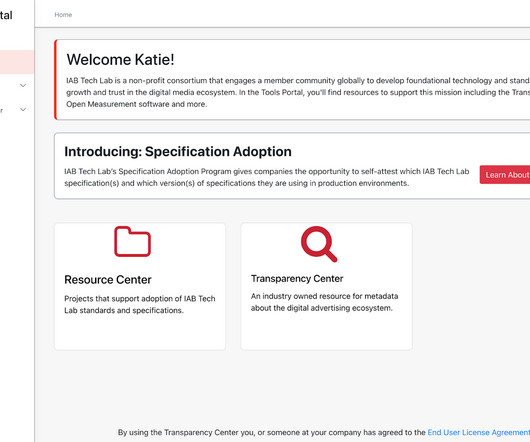The image size is (530, 442).
Task: Click the Transparency Center card title
Action: coord(297,278)
